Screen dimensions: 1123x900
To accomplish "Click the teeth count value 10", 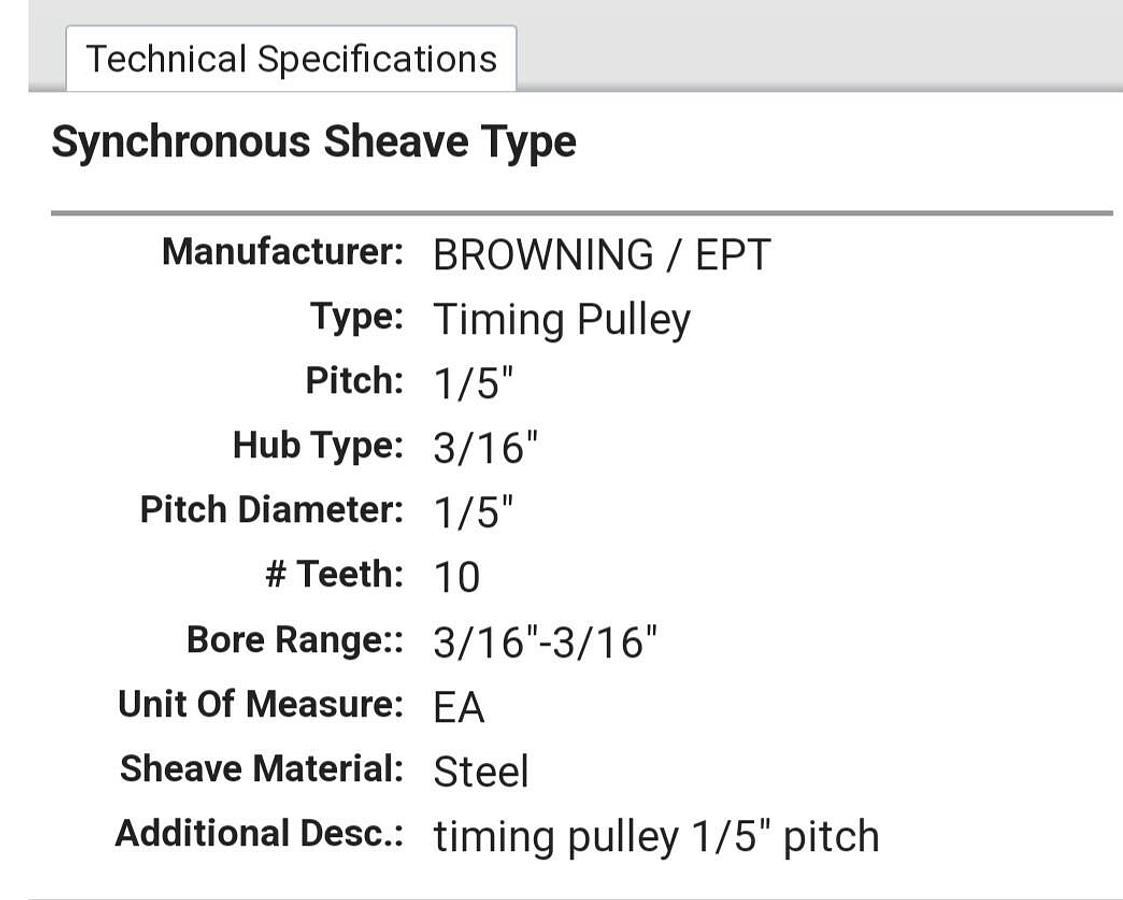I will (x=456, y=578).
